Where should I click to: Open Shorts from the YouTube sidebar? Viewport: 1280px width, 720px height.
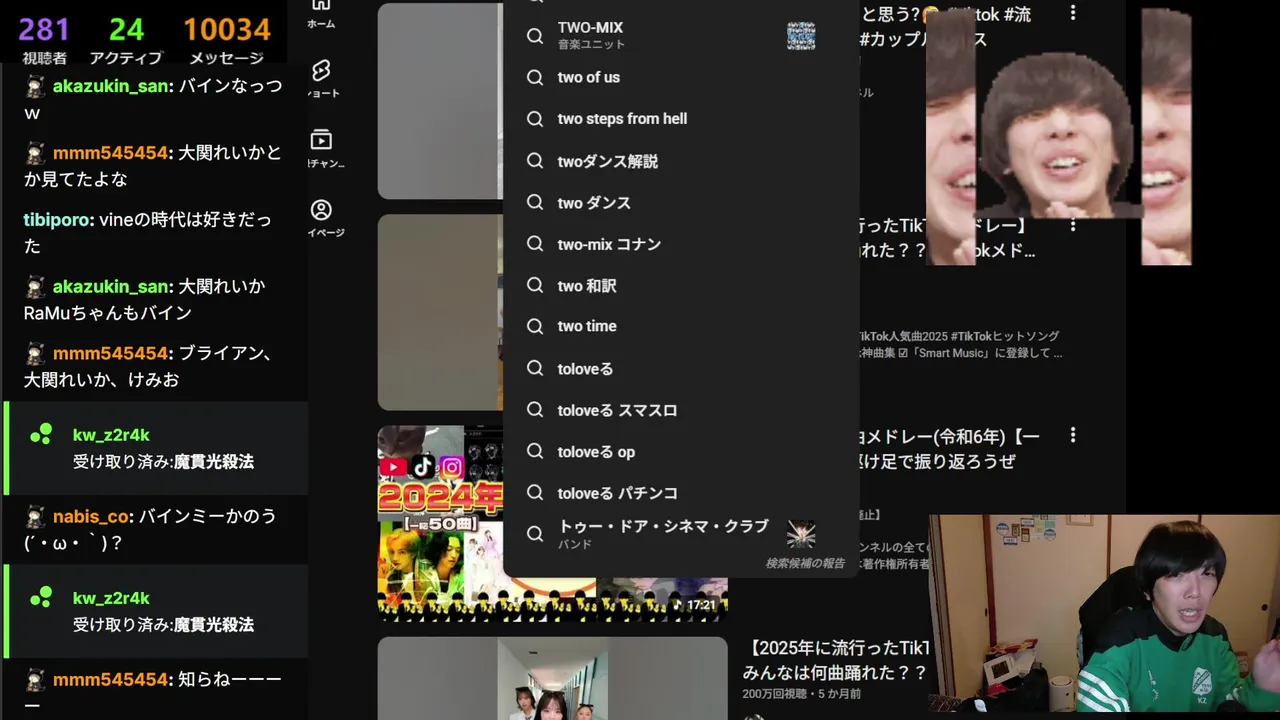[321, 78]
